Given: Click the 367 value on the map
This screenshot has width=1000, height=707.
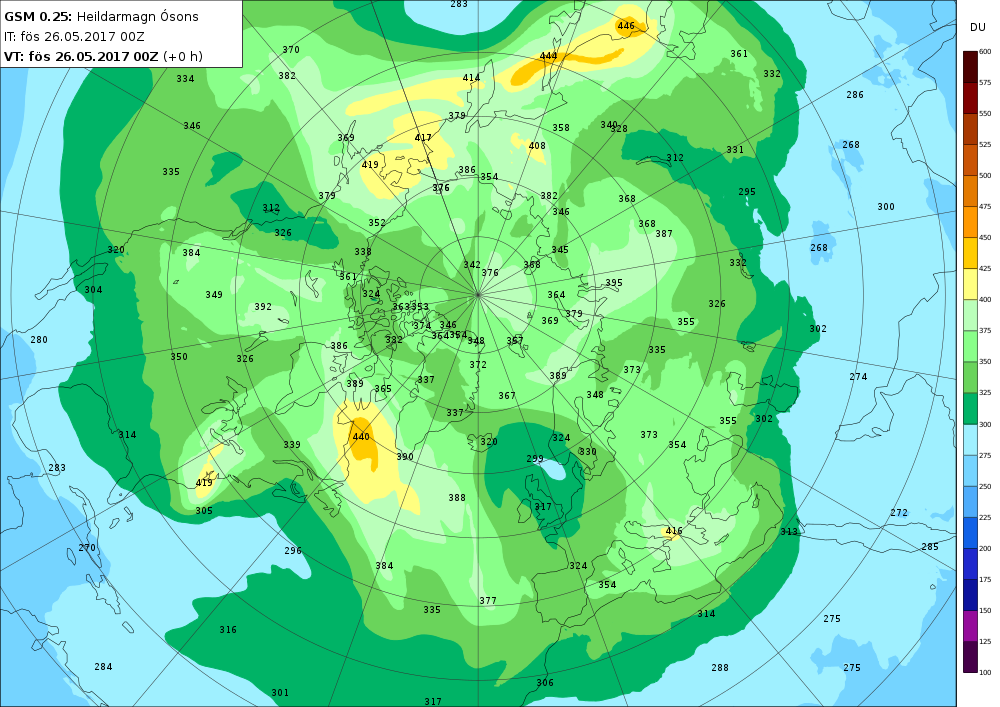Looking at the screenshot, I should point(507,396).
